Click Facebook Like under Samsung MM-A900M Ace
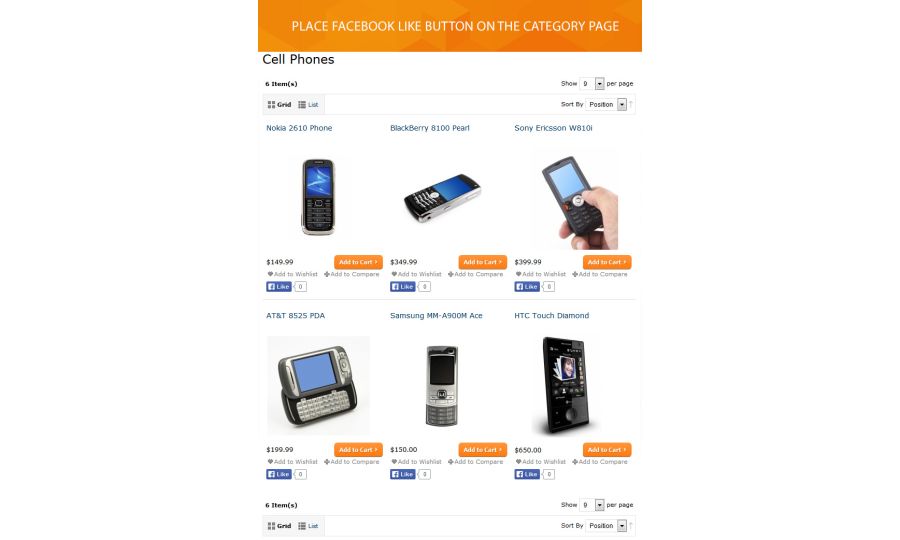The image size is (900, 540). 403,474
